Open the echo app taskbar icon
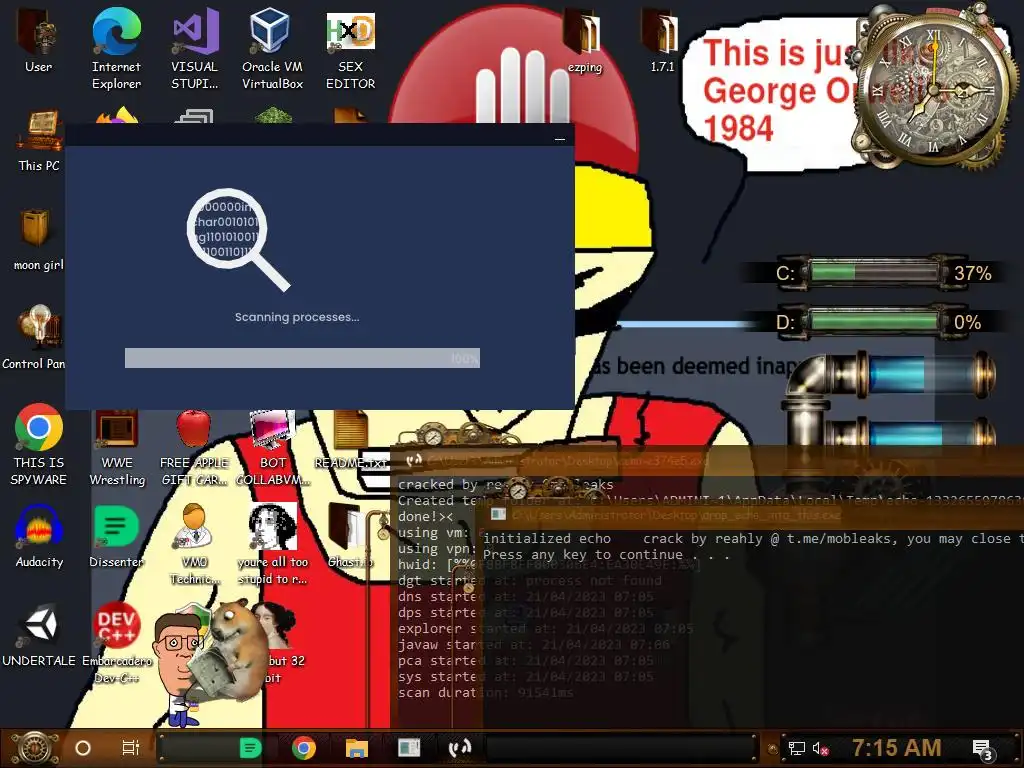 [460, 748]
